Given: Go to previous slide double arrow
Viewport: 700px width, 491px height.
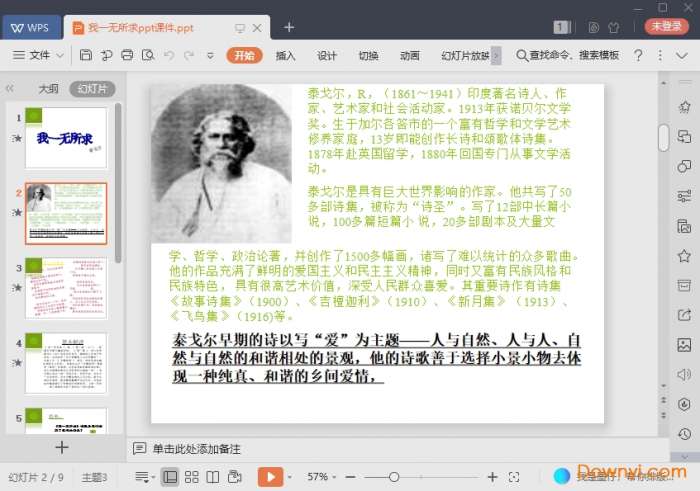Looking at the screenshot, I should coord(663,399).
